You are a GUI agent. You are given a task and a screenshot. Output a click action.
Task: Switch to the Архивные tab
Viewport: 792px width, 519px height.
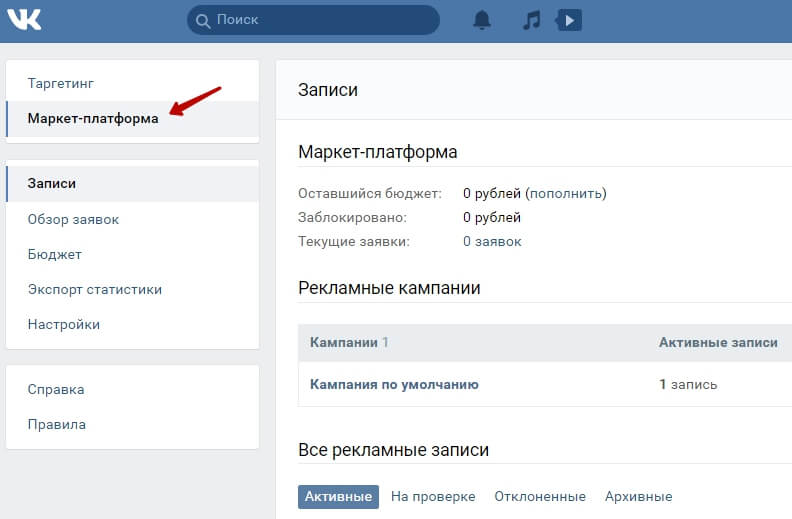coord(638,496)
